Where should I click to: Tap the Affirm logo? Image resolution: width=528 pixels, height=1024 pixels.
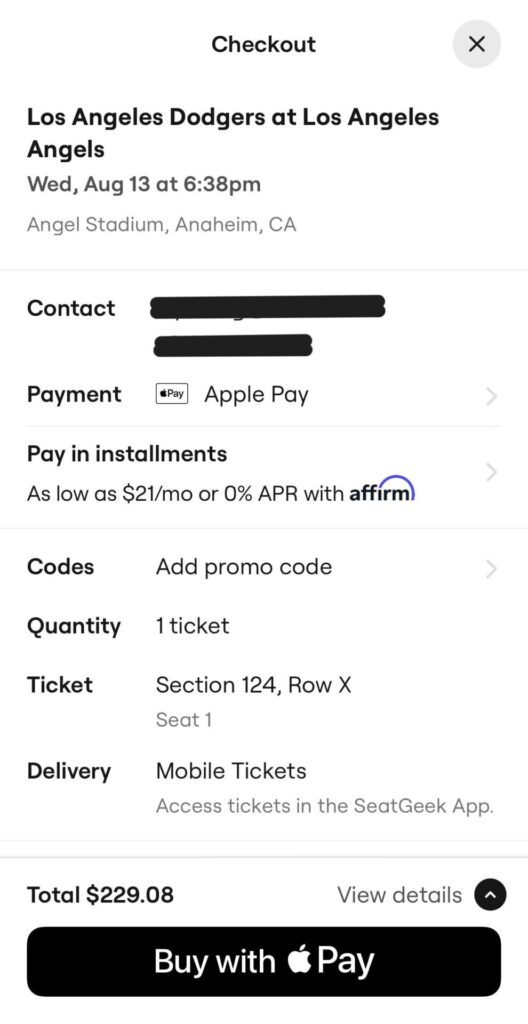382,490
